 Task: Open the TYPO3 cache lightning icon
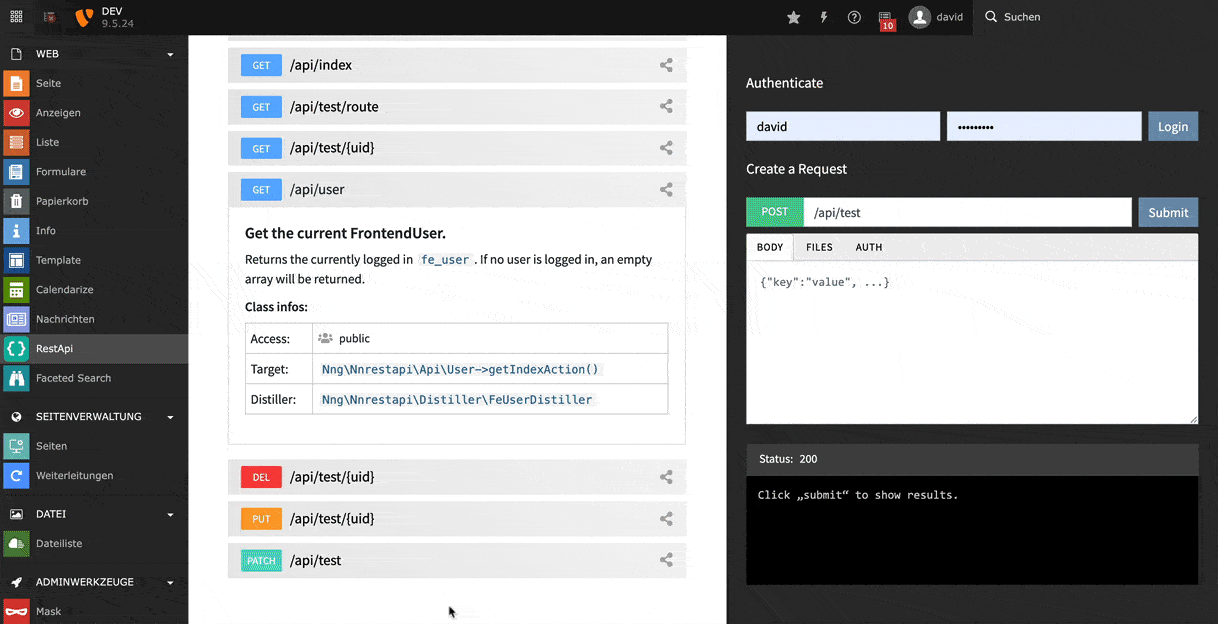(x=823, y=17)
